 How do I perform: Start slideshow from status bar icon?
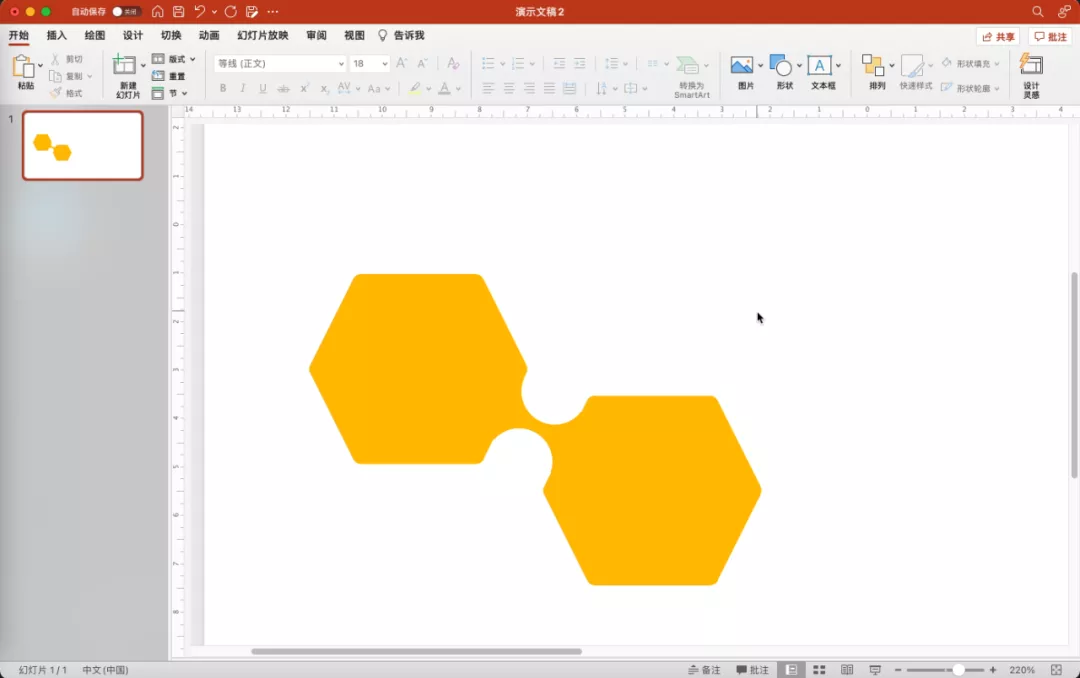point(875,670)
